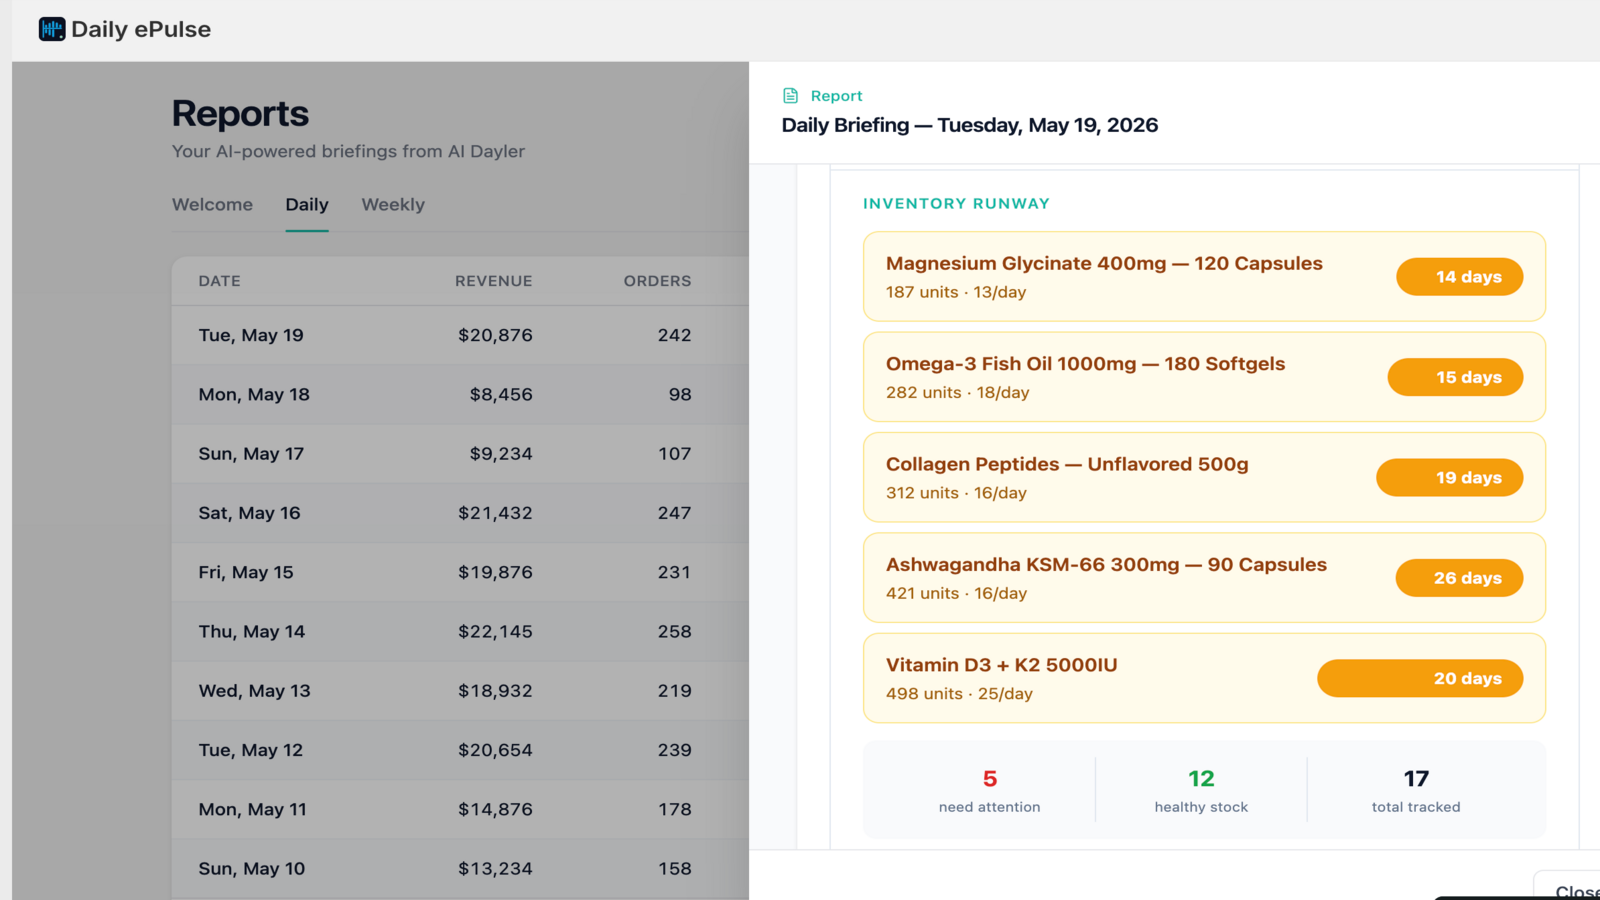Click the 178 orders cell
The height and width of the screenshot is (900, 1600).
(x=674, y=809)
